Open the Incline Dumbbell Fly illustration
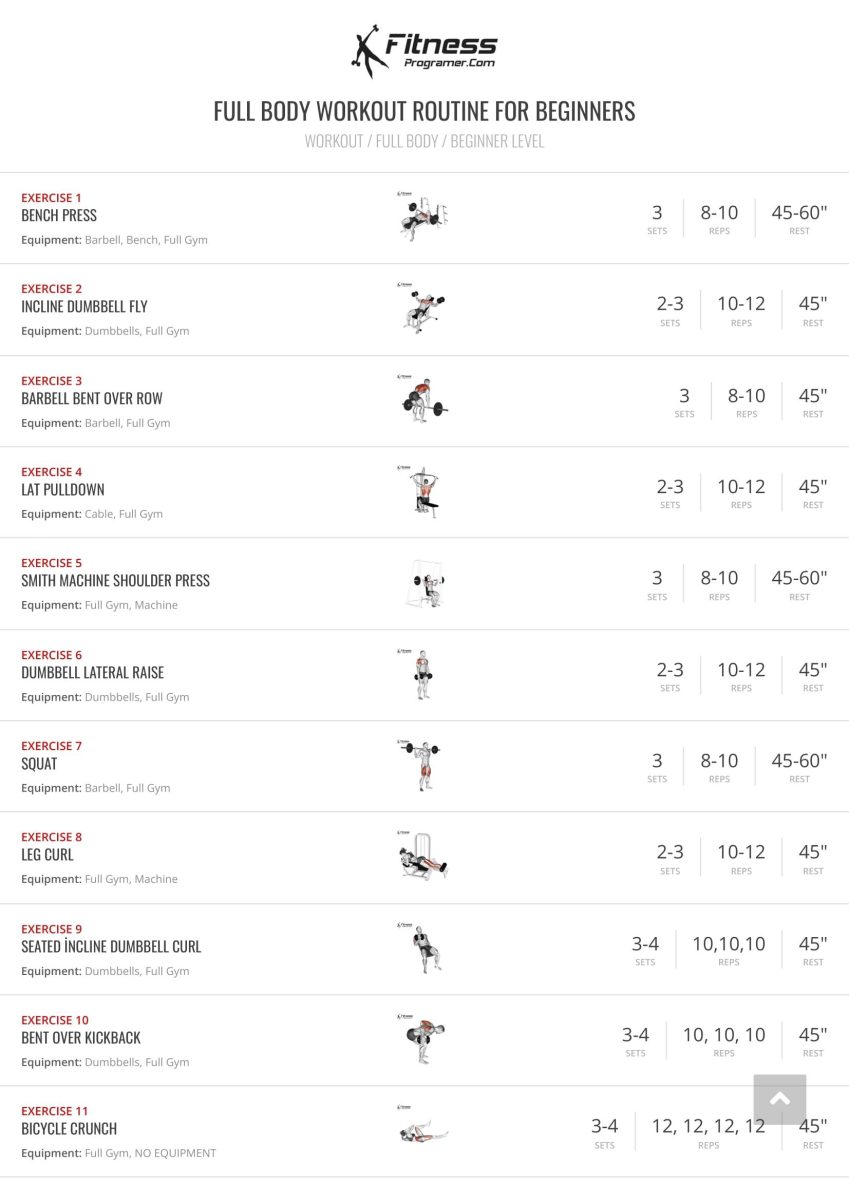Viewport: 849px width, 1200px height. coord(422,308)
